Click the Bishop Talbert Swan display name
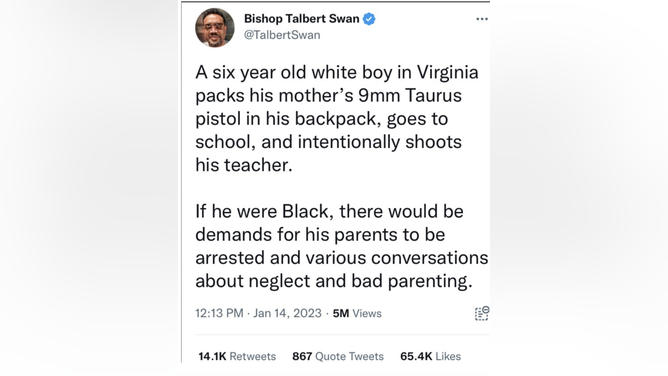 (x=301, y=19)
